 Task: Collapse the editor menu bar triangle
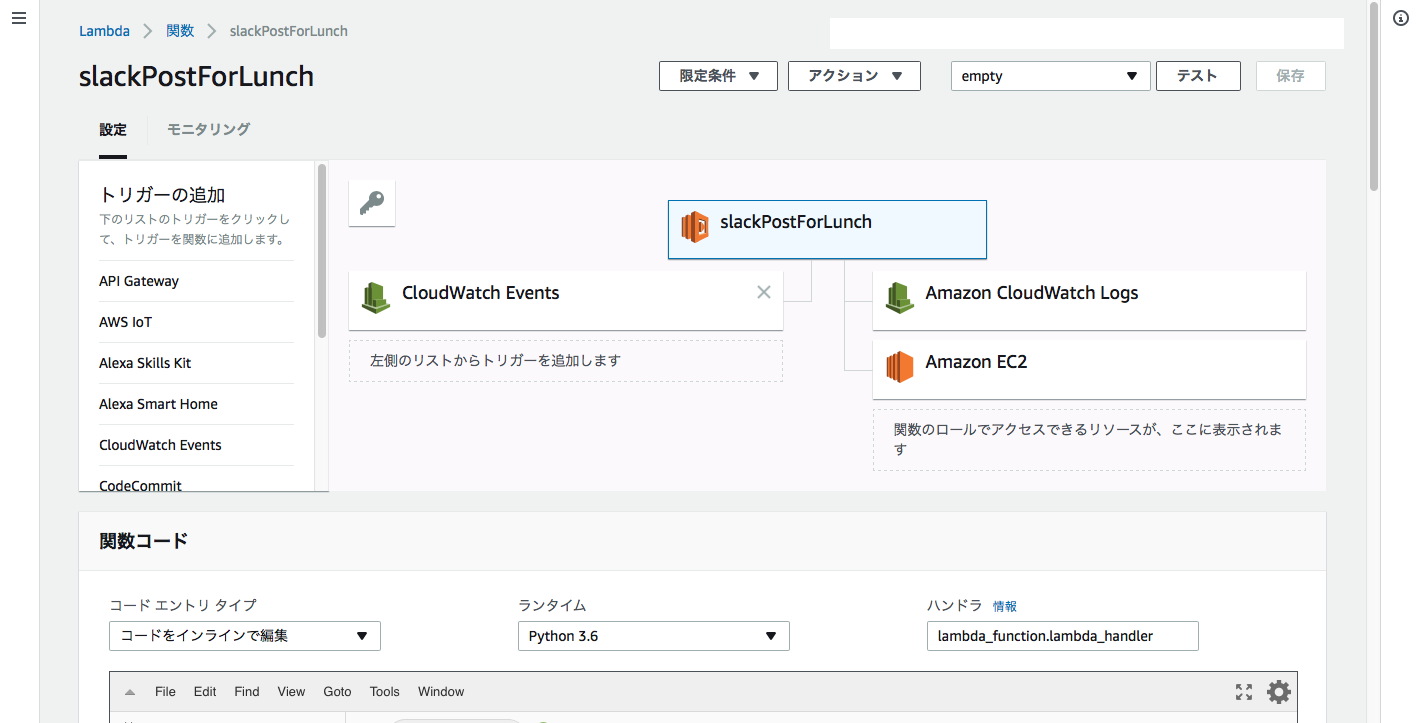point(130,692)
